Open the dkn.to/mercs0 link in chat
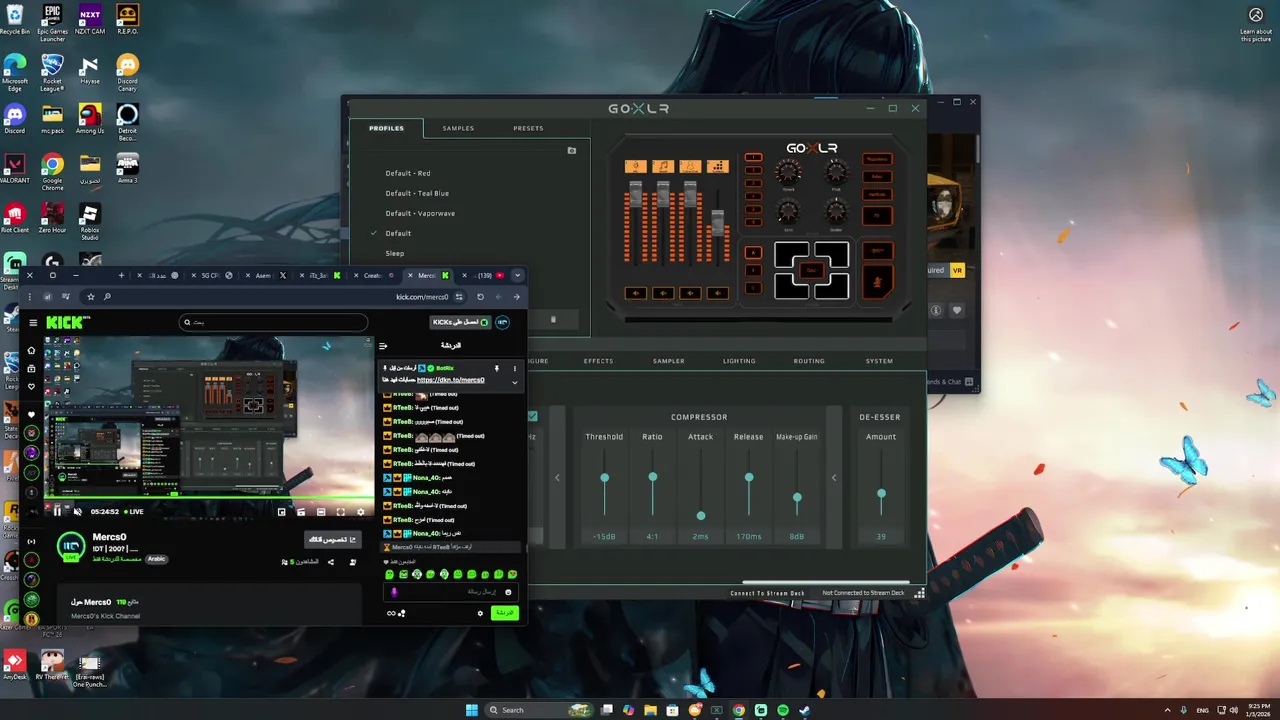The height and width of the screenshot is (720, 1280). [451, 380]
